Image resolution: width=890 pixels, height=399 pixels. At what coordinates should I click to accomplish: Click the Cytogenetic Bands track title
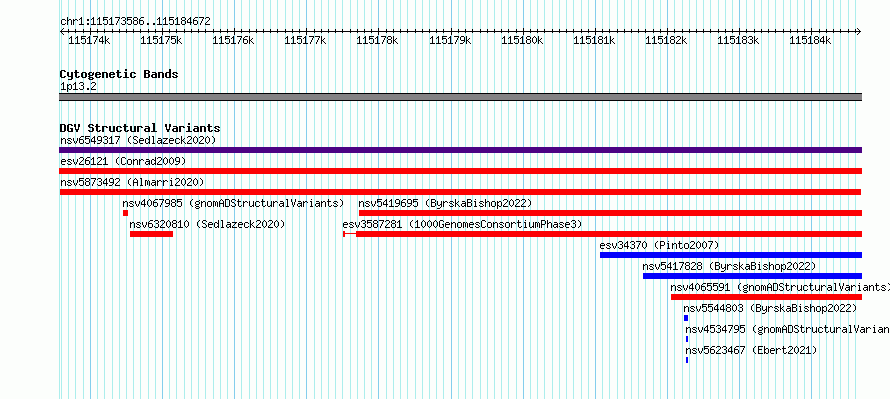click(119, 74)
